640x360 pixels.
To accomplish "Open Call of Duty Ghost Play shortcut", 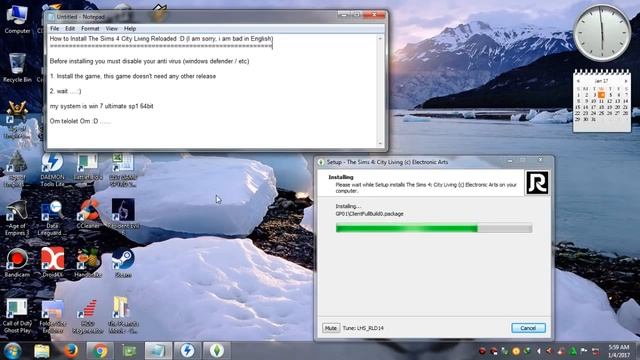I will coord(17,316).
